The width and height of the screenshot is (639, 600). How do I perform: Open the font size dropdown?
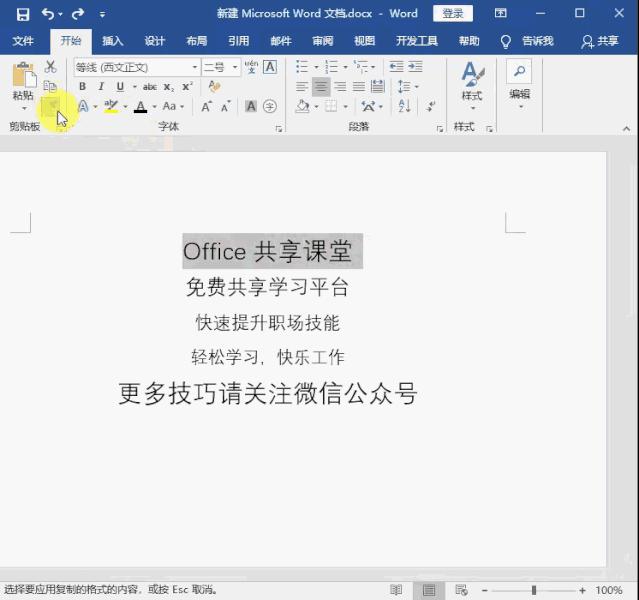(235, 67)
